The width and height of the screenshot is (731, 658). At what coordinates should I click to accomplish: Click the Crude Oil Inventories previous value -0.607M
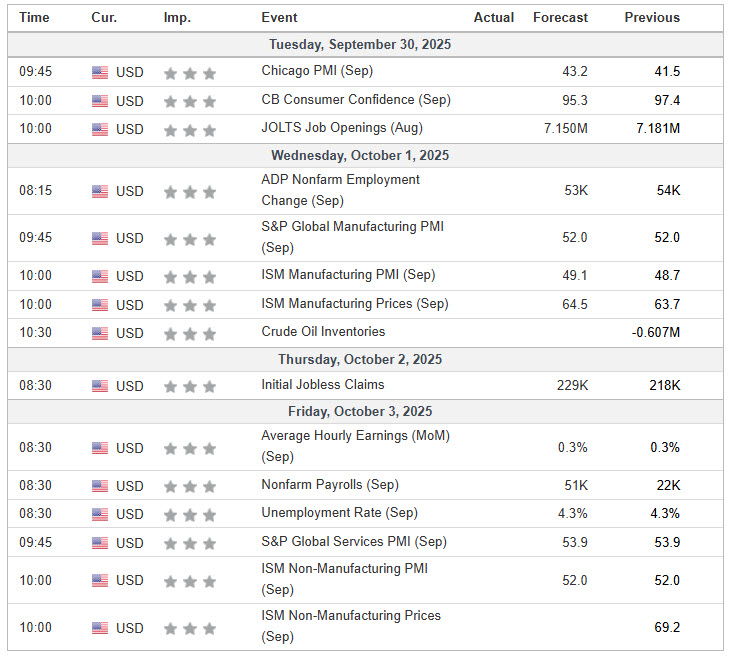(x=655, y=332)
